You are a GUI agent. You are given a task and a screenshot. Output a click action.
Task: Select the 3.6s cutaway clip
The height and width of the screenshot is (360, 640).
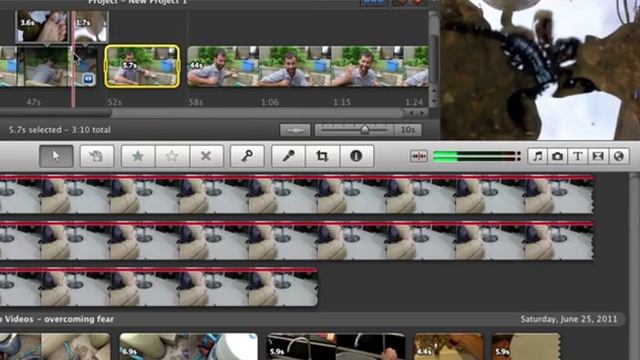click(42, 27)
